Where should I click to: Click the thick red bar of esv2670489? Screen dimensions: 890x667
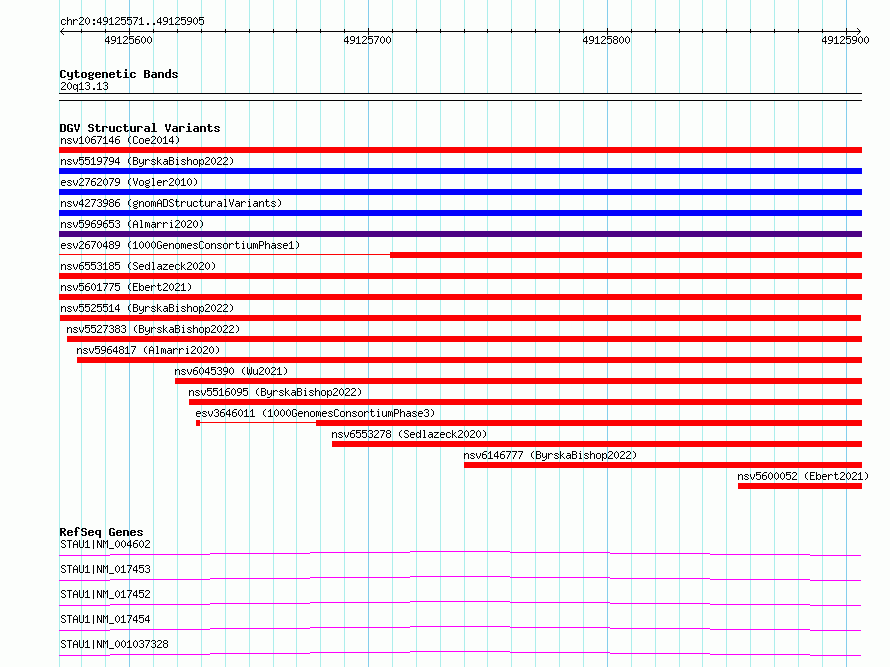click(626, 255)
